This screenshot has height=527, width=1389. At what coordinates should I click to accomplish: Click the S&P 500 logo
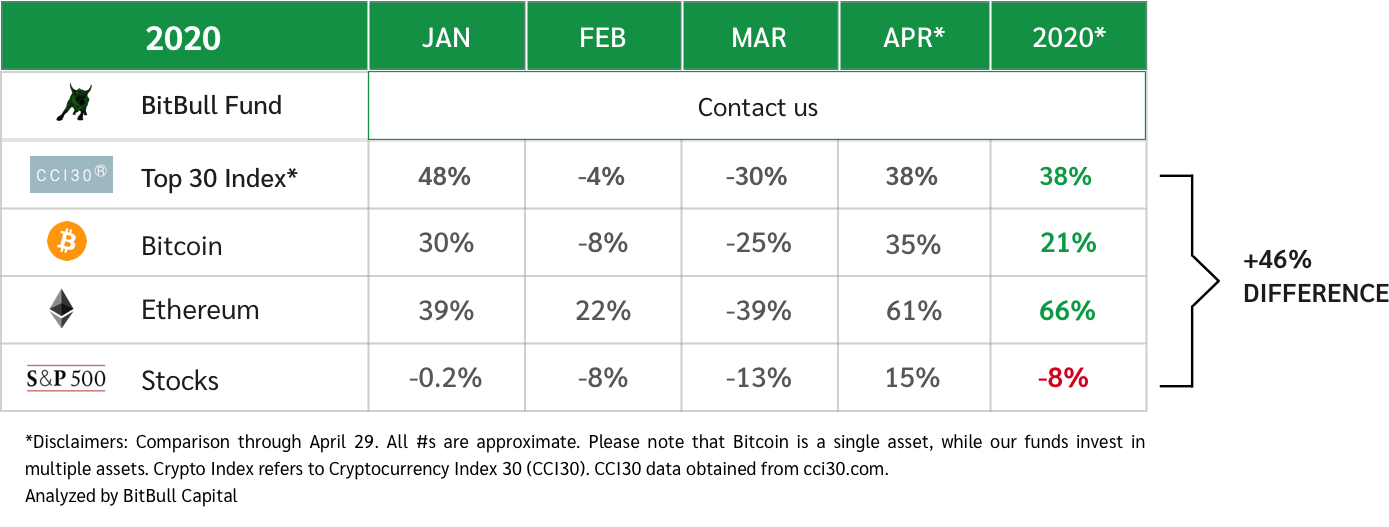tap(66, 378)
